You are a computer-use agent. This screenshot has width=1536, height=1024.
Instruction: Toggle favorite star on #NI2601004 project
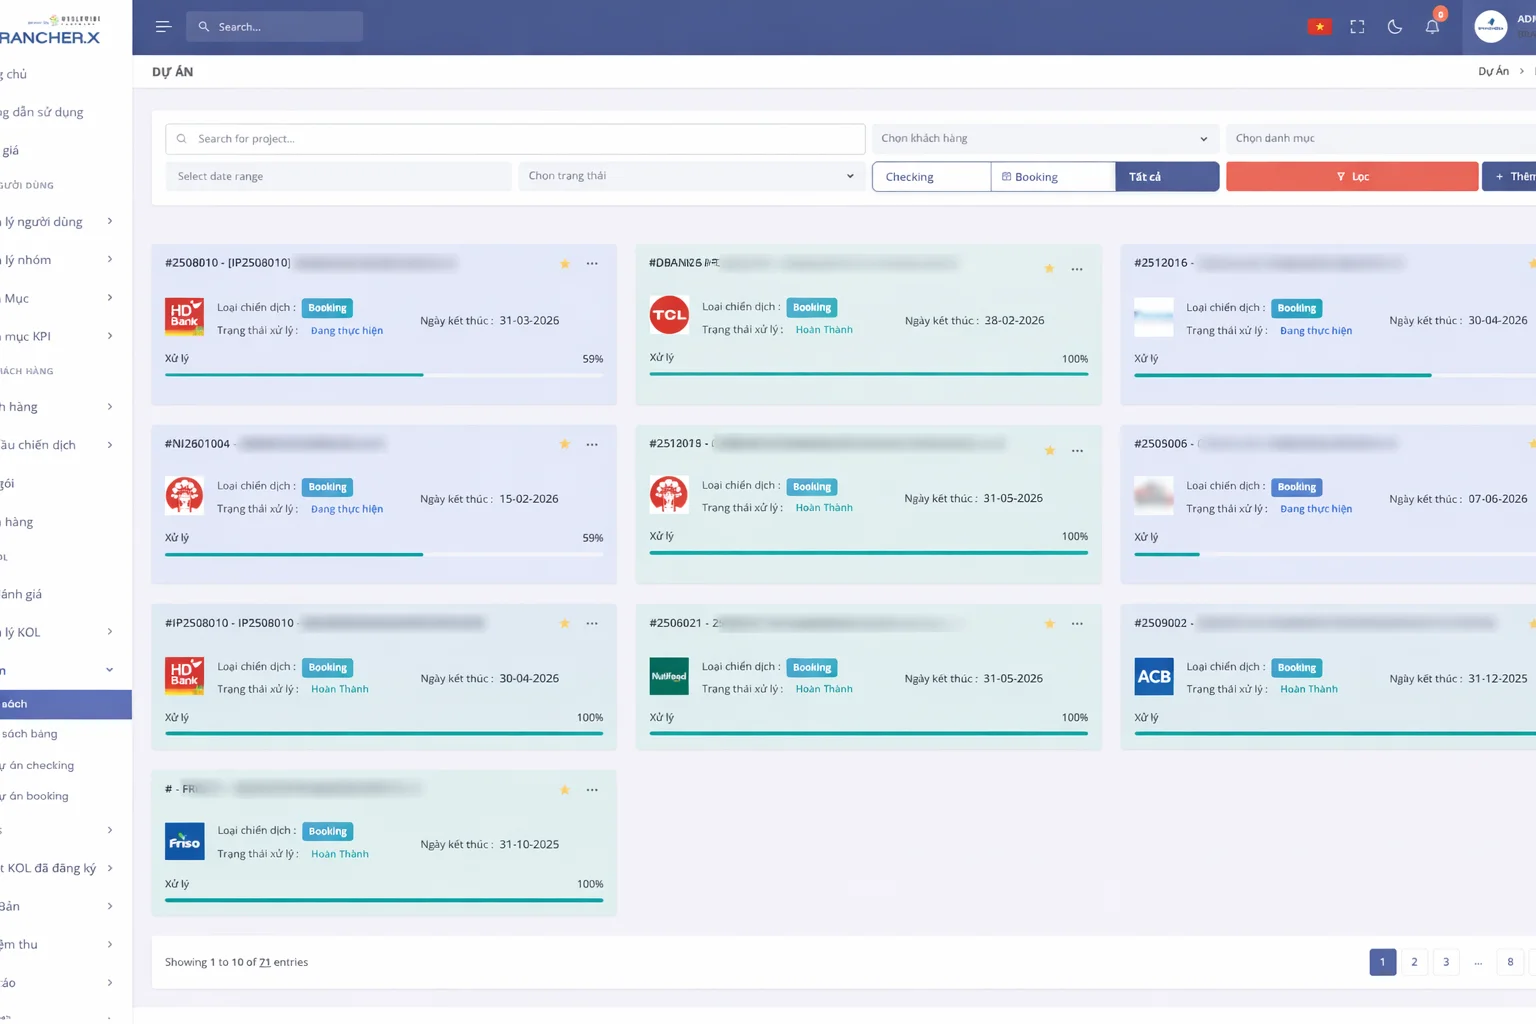[x=565, y=444]
